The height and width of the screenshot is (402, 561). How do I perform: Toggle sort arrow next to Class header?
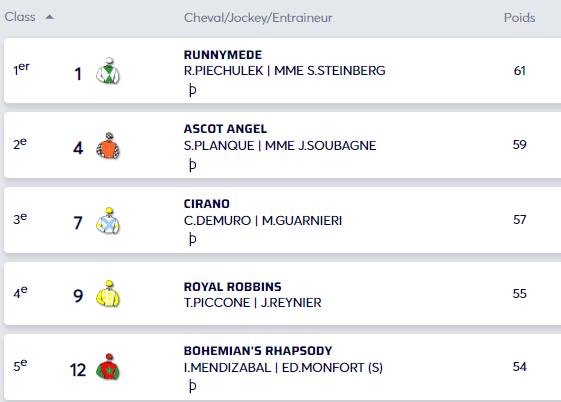[x=50, y=17]
